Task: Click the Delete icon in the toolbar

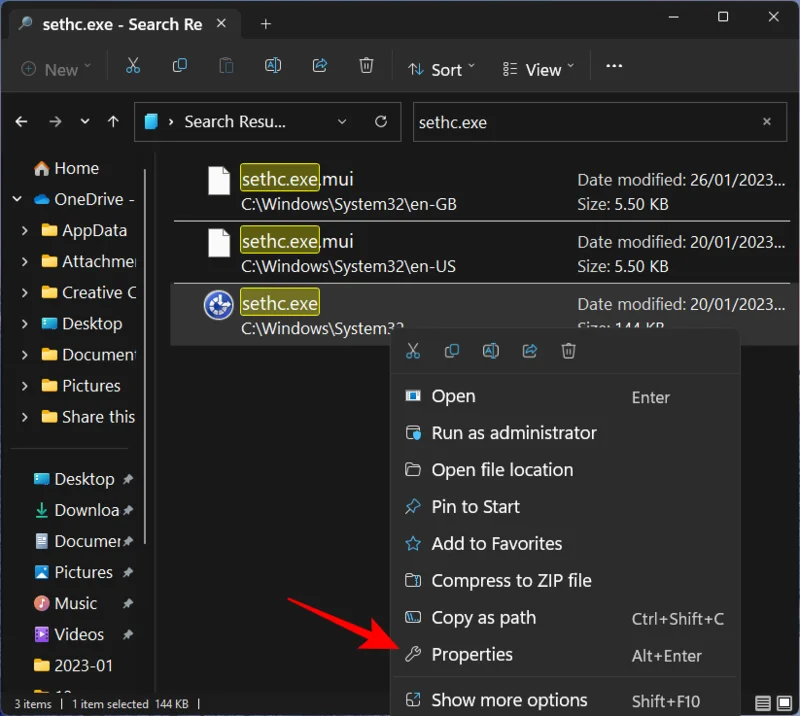Action: [366, 66]
